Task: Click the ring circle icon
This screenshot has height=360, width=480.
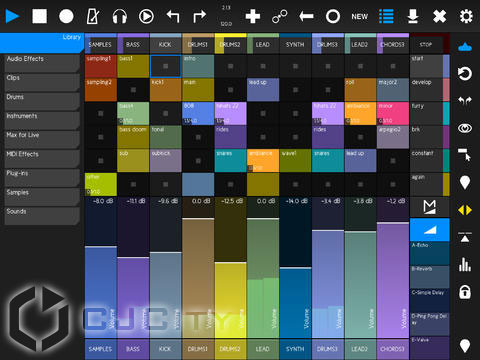Action: pos(333,16)
